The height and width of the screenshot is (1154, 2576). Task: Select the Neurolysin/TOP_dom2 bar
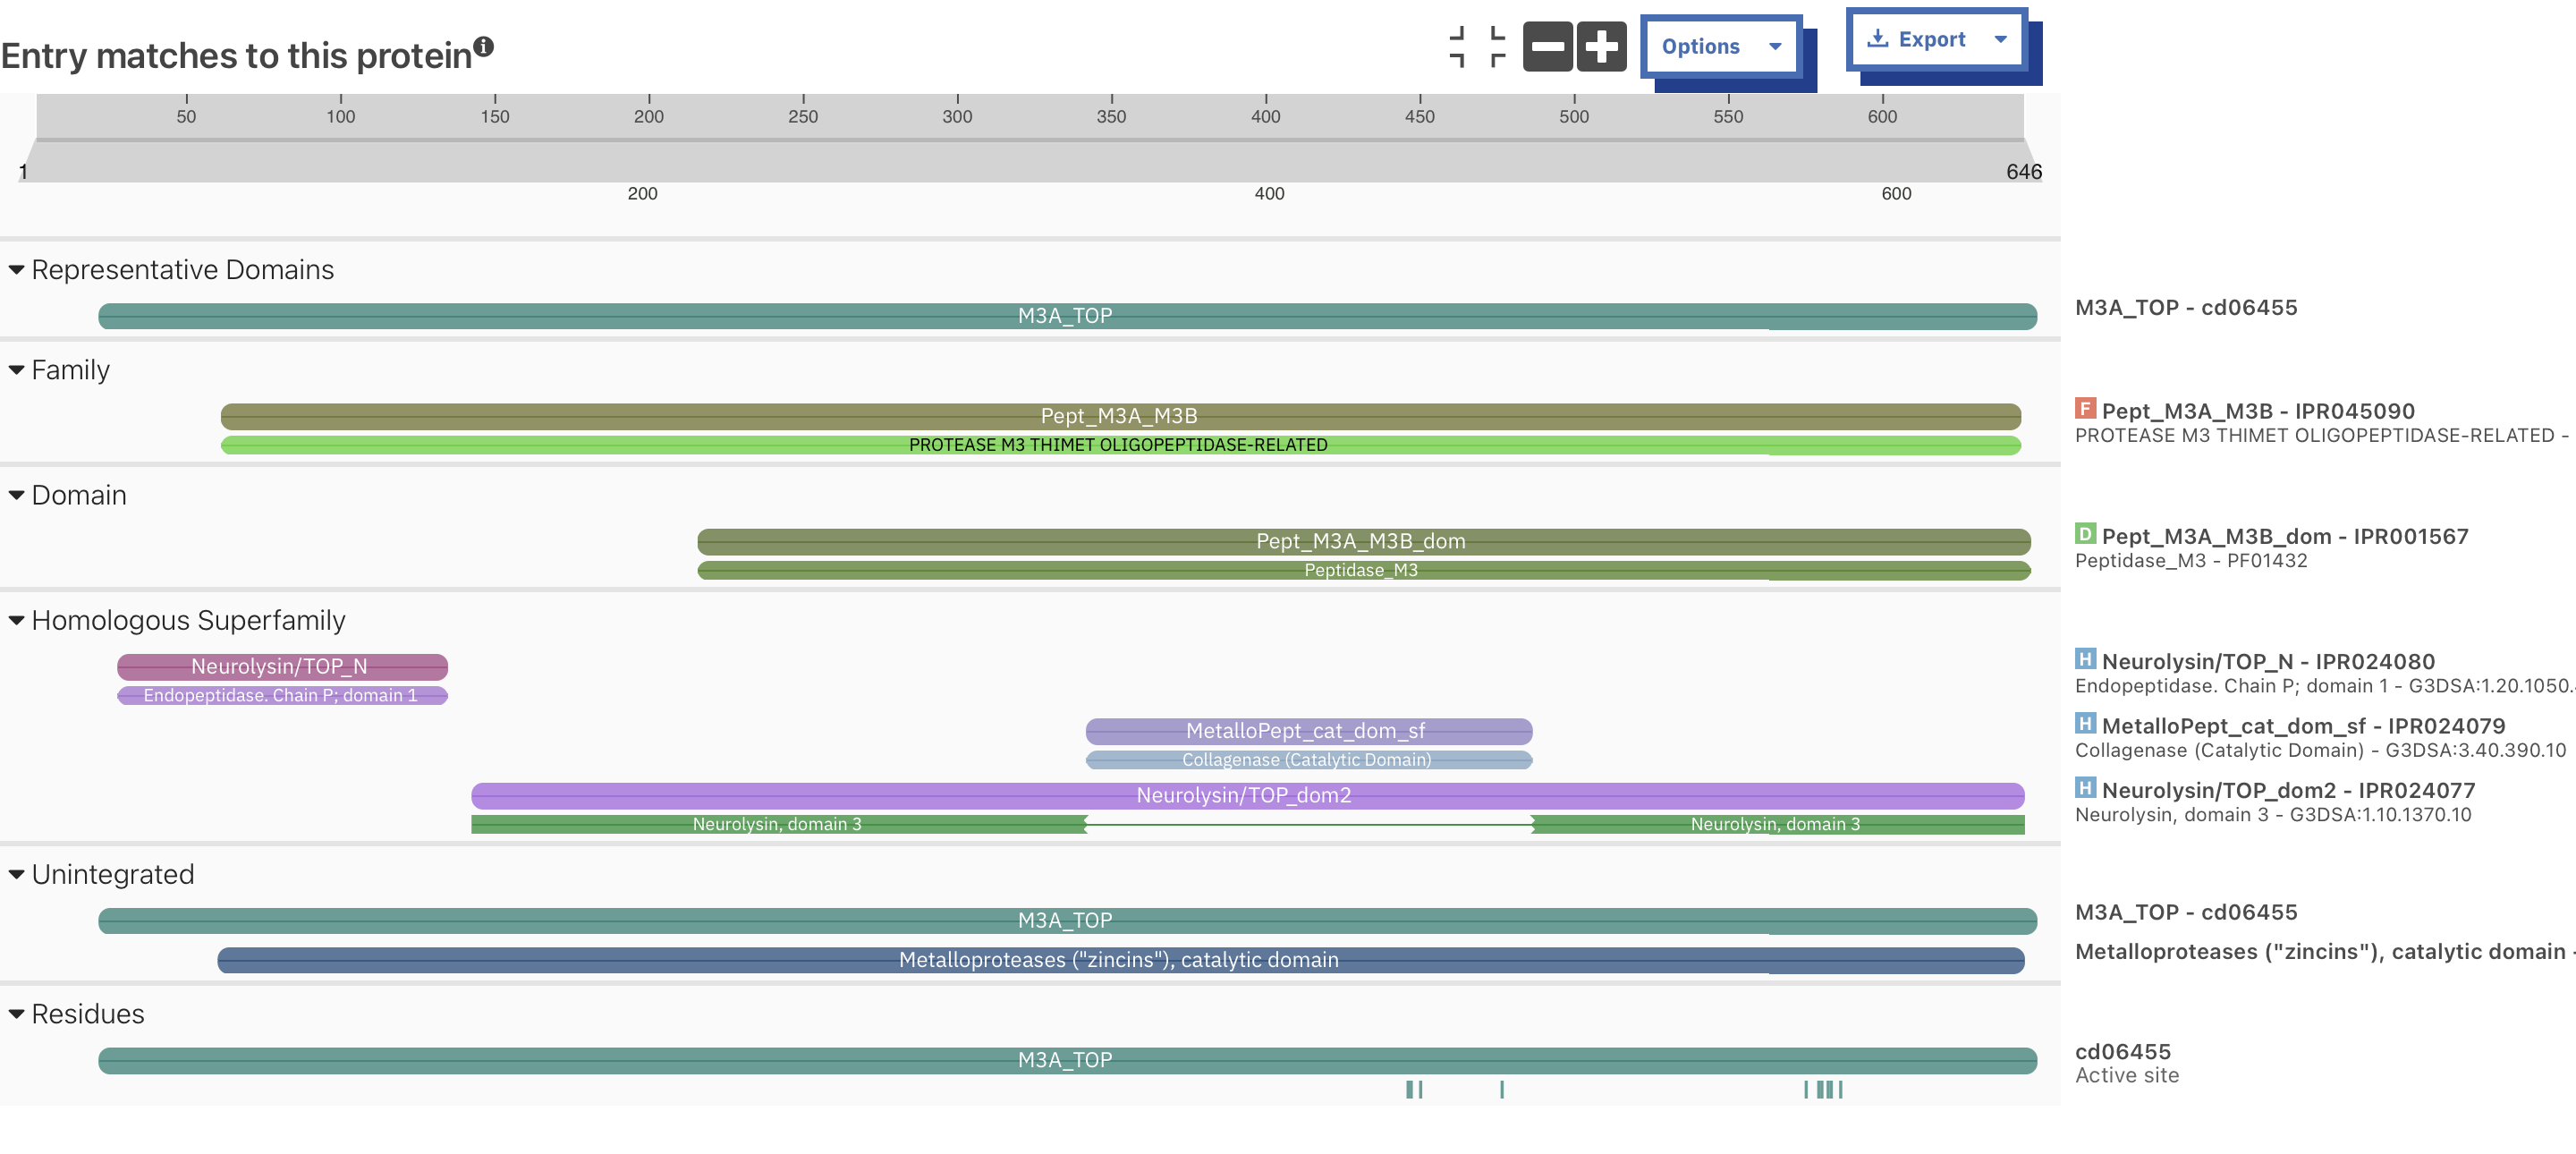pos(1247,795)
